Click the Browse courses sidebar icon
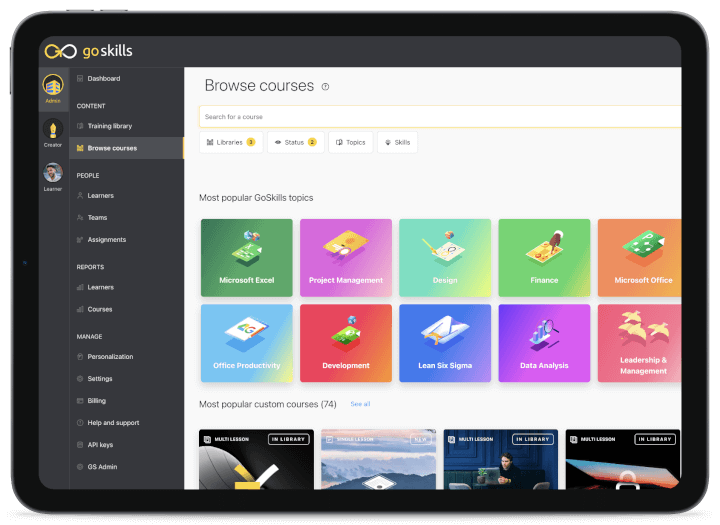The width and height of the screenshot is (720, 525). [x=80, y=148]
